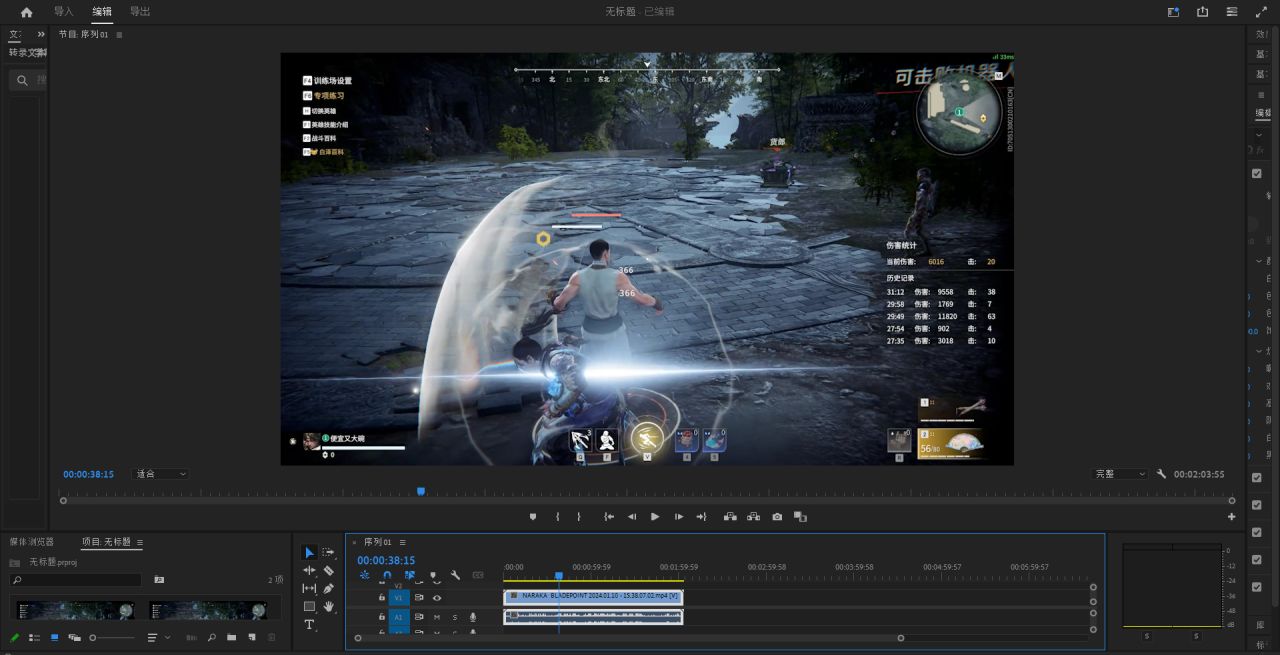1280x655 pixels.
Task: Pick the Pen tool
Action: point(328,588)
